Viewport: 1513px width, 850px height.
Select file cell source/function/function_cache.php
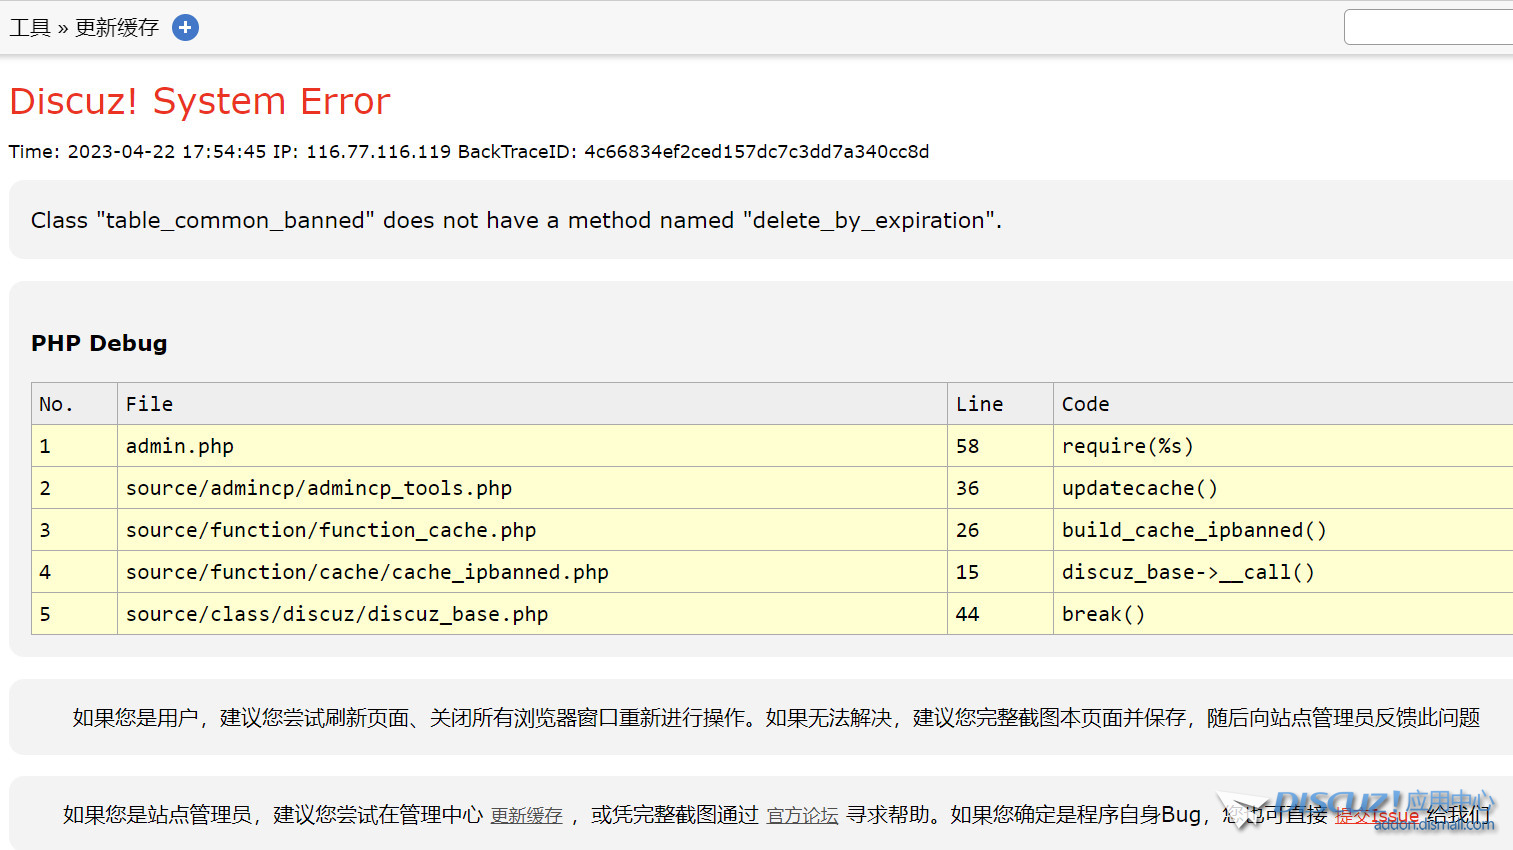click(533, 530)
